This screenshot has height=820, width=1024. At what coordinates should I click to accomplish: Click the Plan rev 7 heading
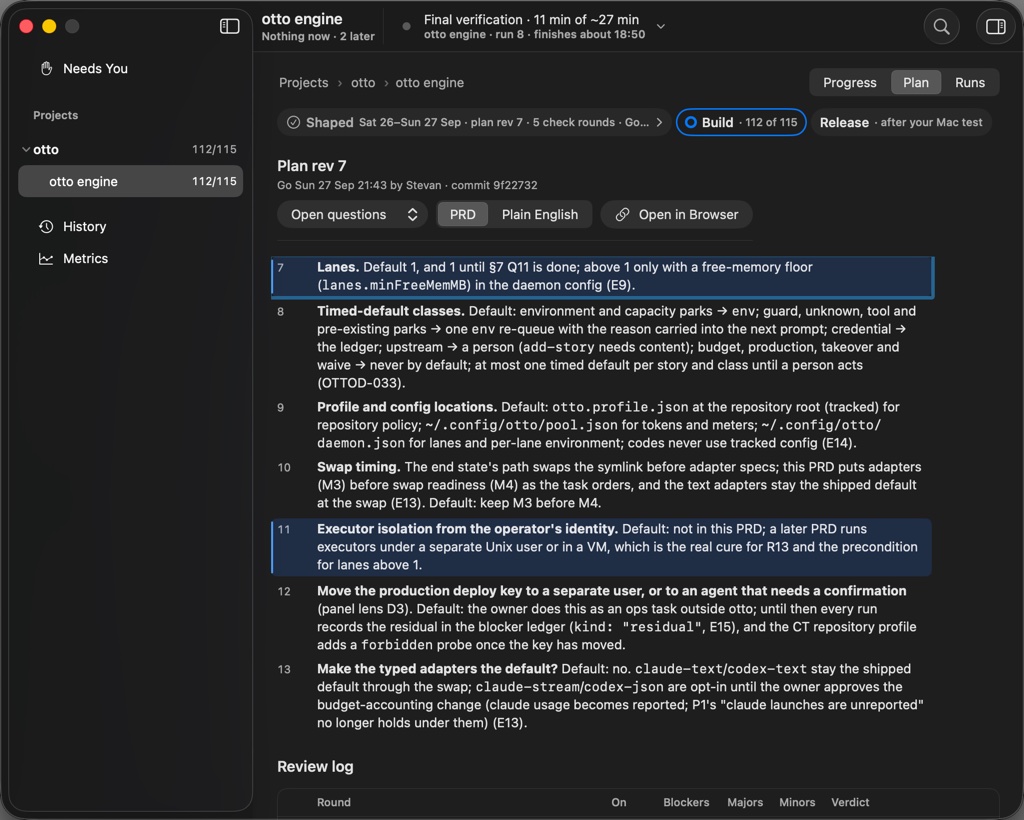tap(312, 166)
